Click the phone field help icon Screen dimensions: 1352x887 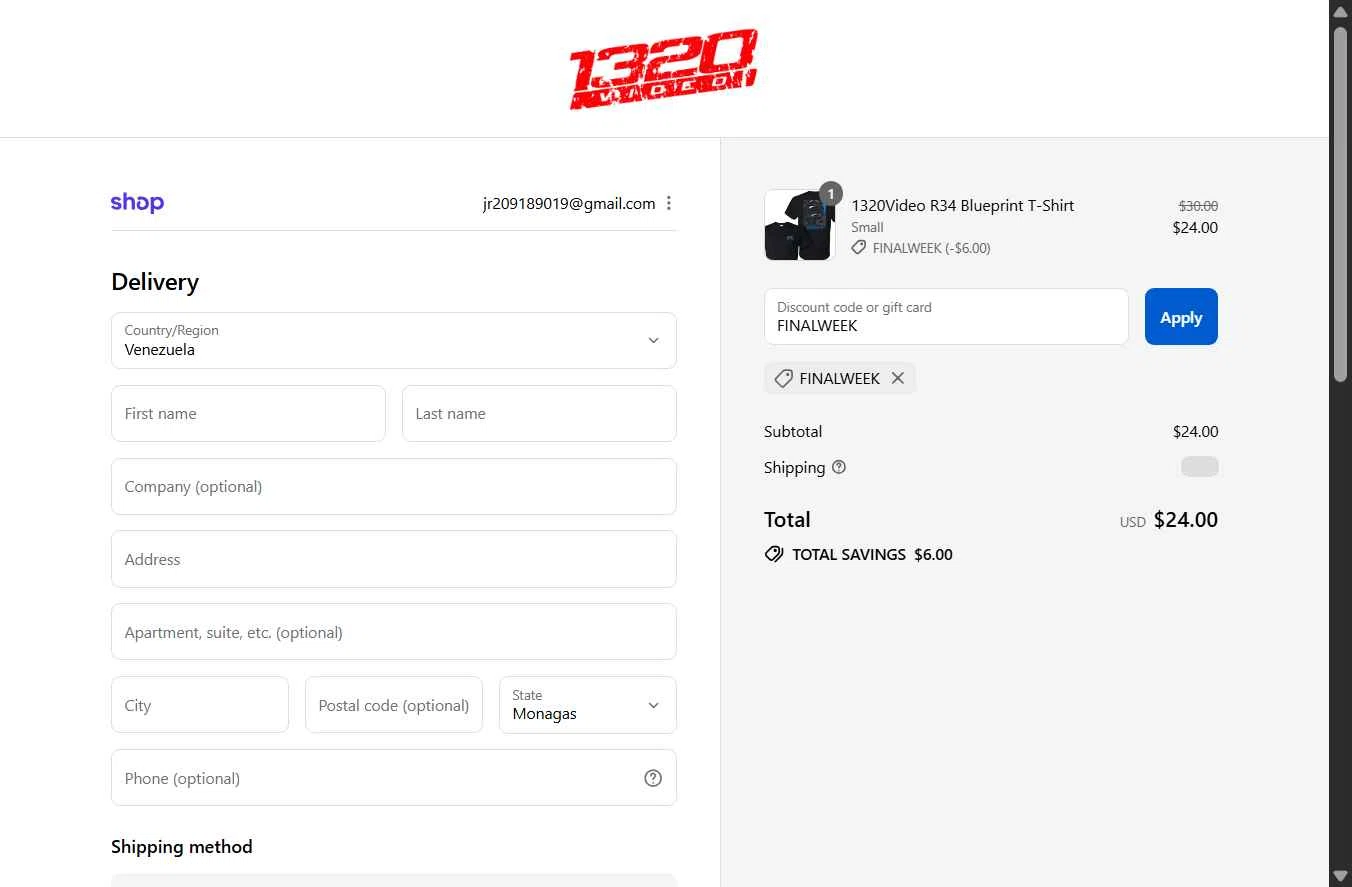(x=653, y=778)
